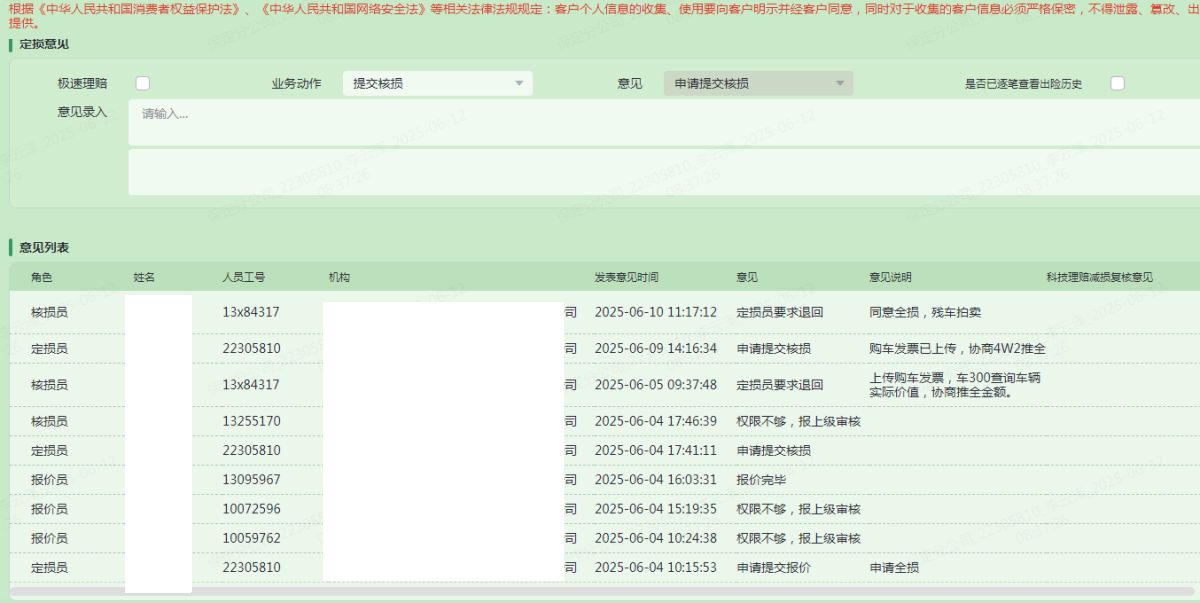This screenshot has width=1200, height=603.
Task: Click employee number 13255170 in the list
Action: pos(251,421)
